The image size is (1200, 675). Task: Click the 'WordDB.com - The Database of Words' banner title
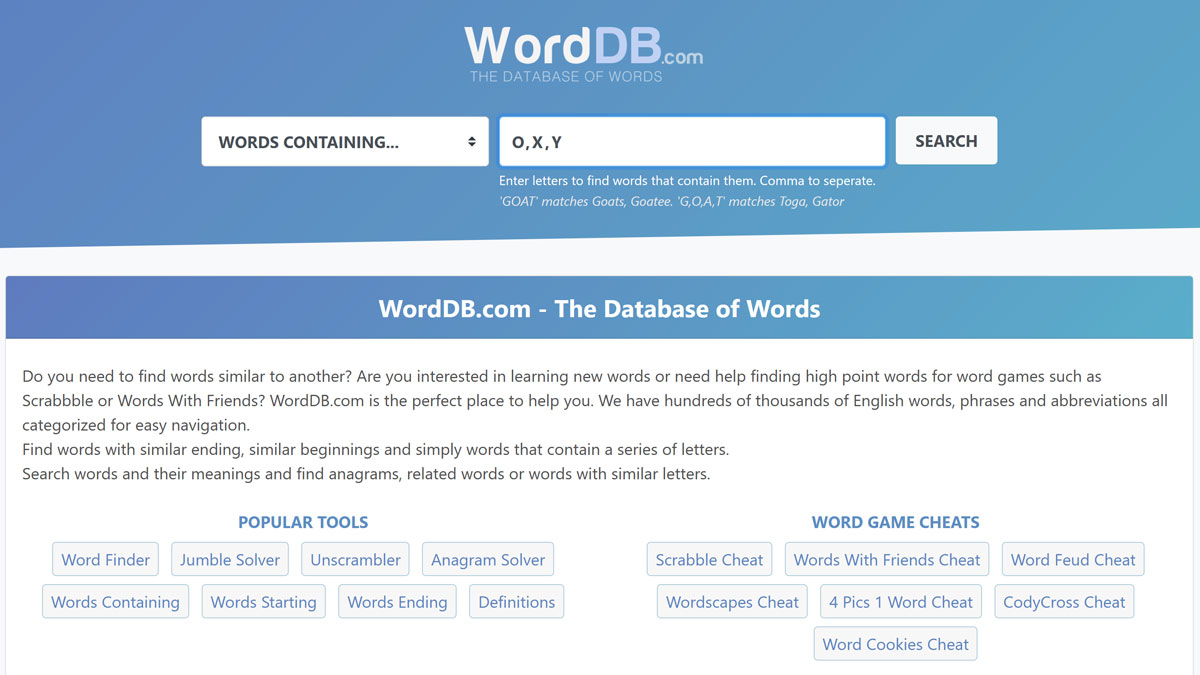(x=599, y=309)
